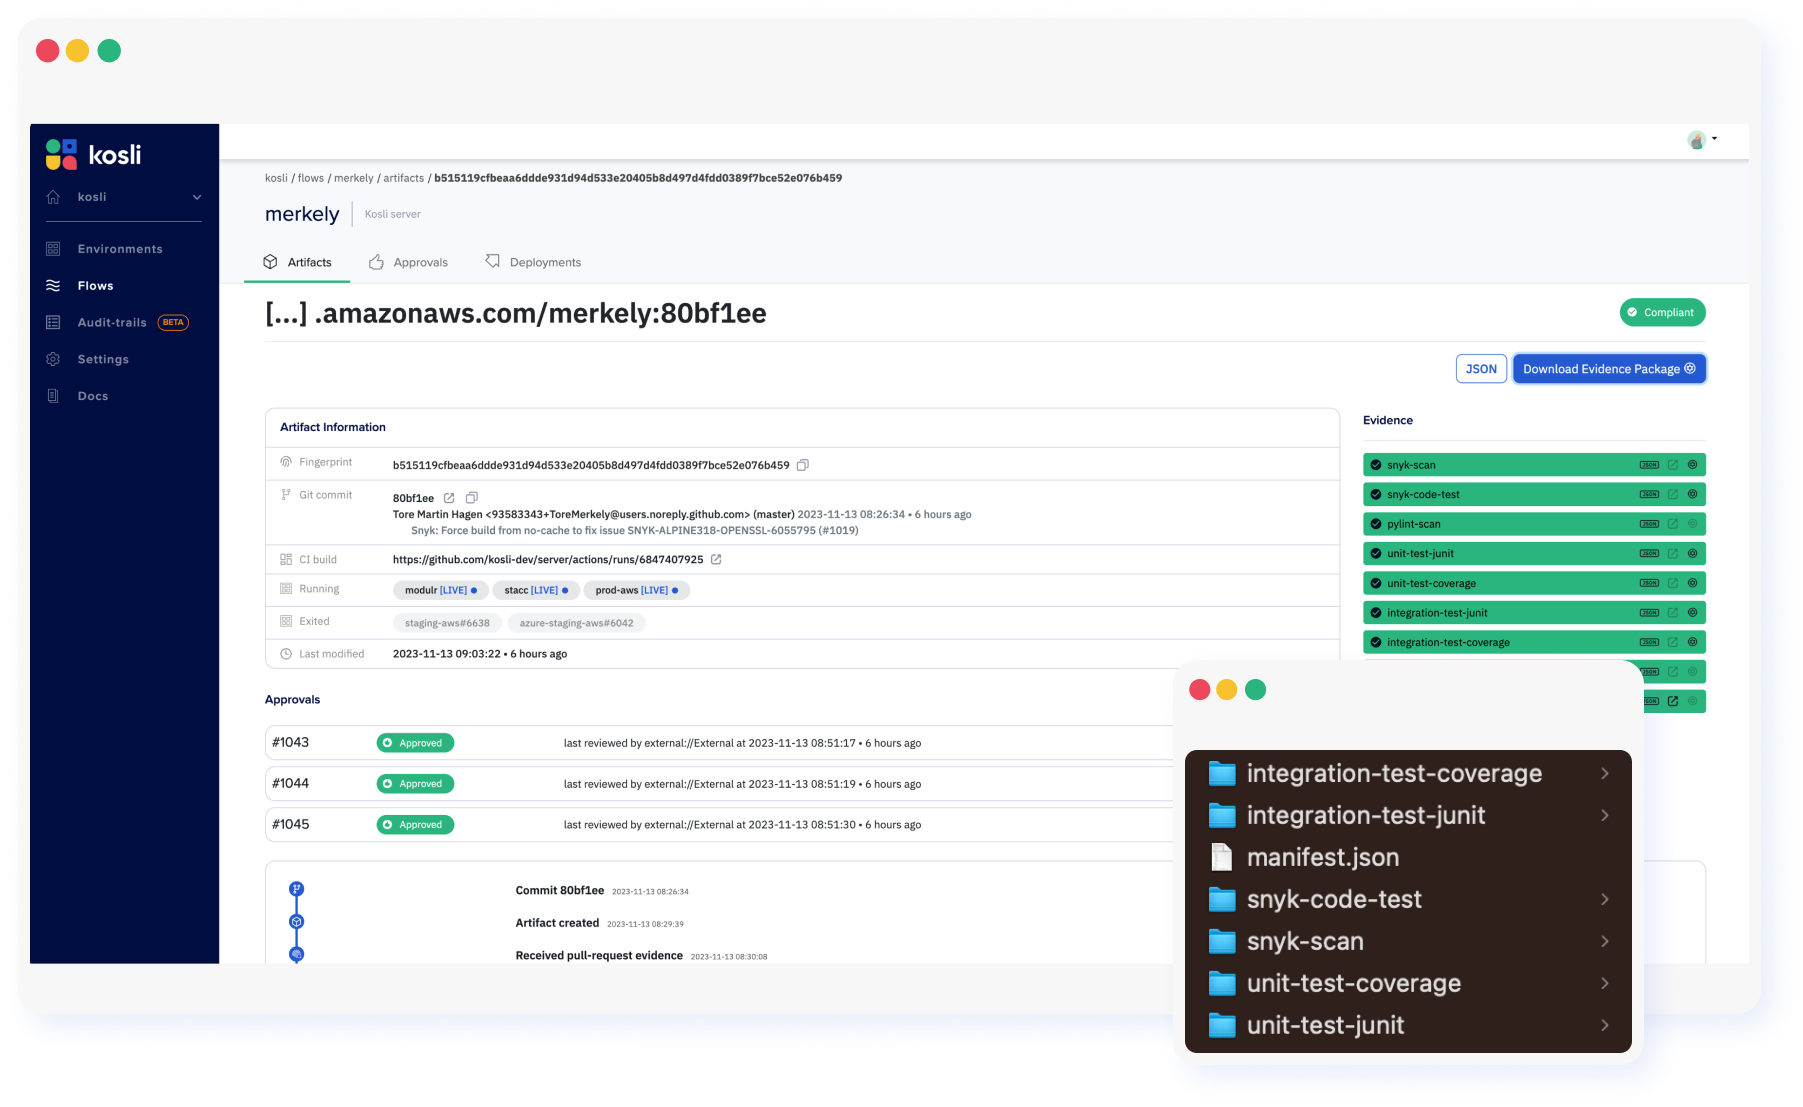Click the Kosli logo in the sidebar
Image resolution: width=1803 pixels, height=1107 pixels.
[93, 155]
